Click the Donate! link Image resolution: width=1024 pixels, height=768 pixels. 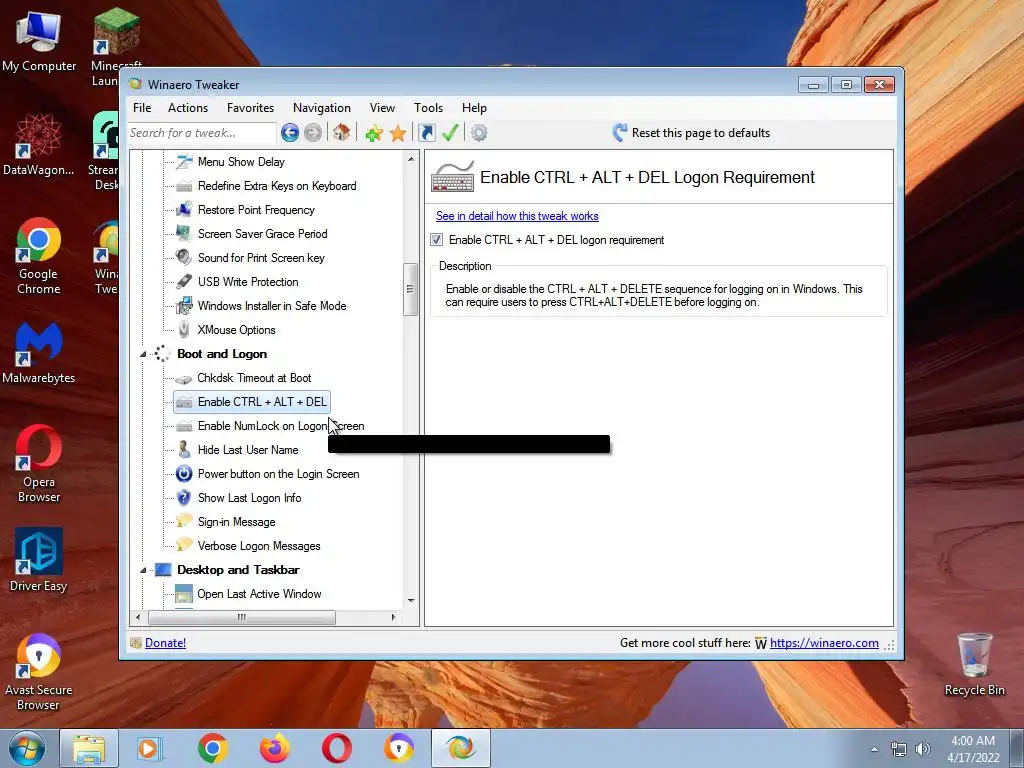(x=165, y=643)
